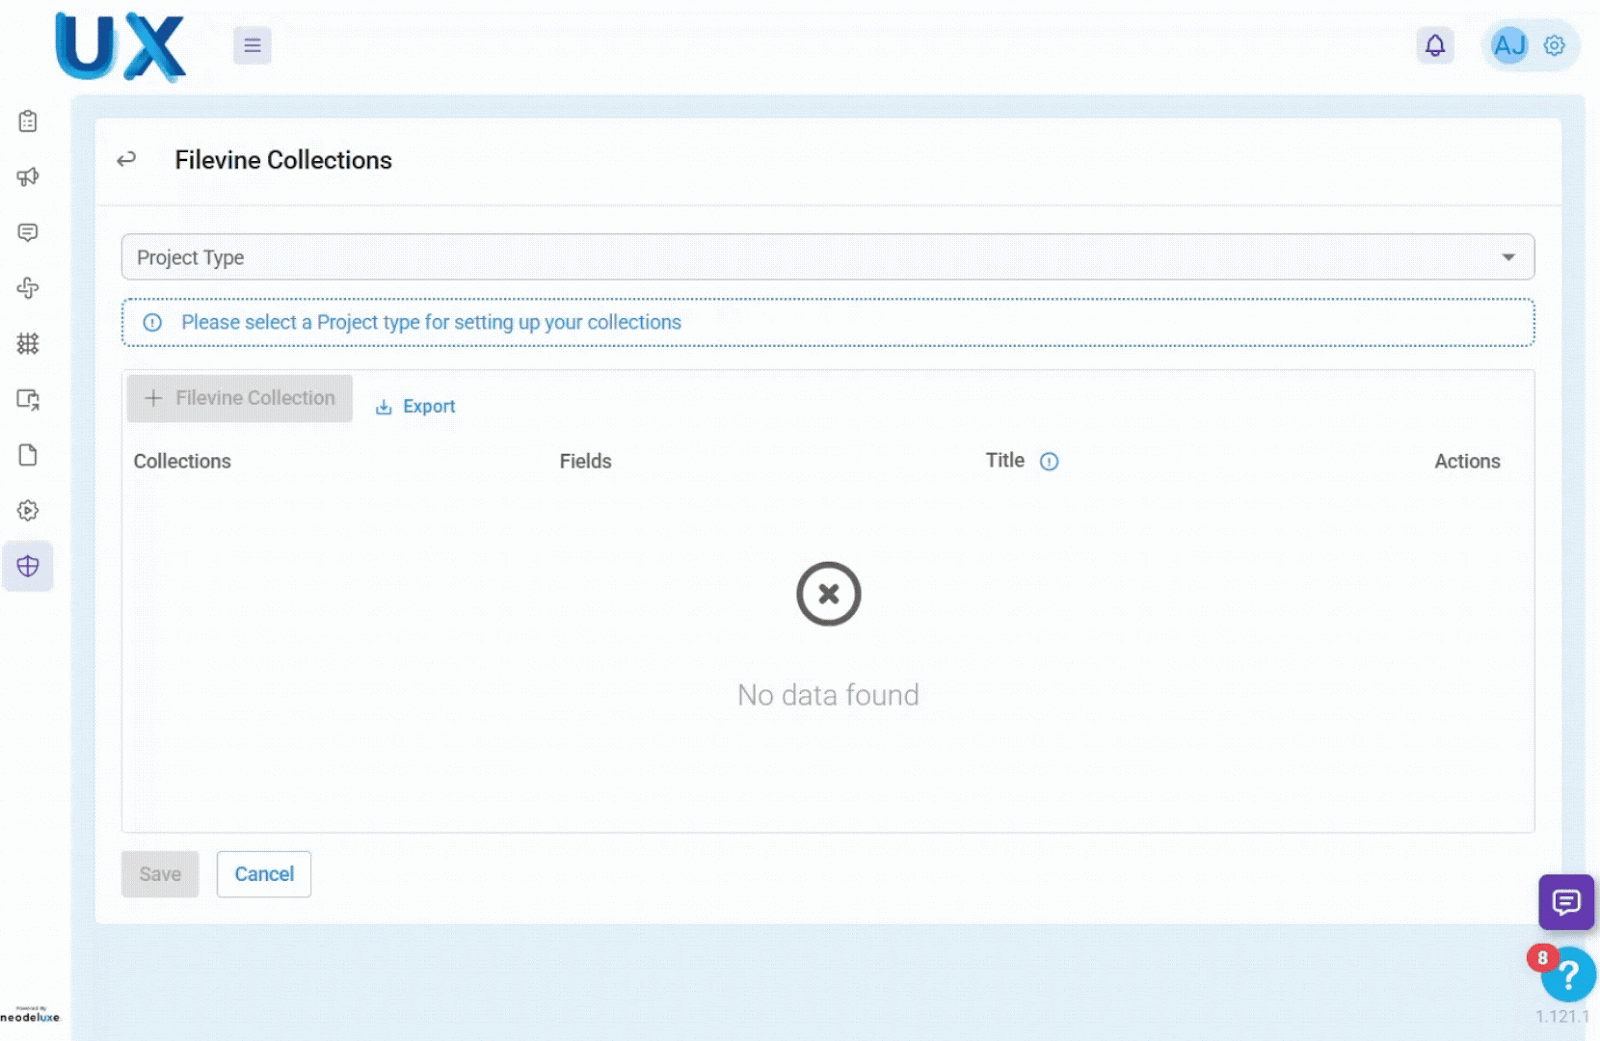Open the chat message sidebar icon
The height and width of the screenshot is (1041, 1600).
[28, 232]
